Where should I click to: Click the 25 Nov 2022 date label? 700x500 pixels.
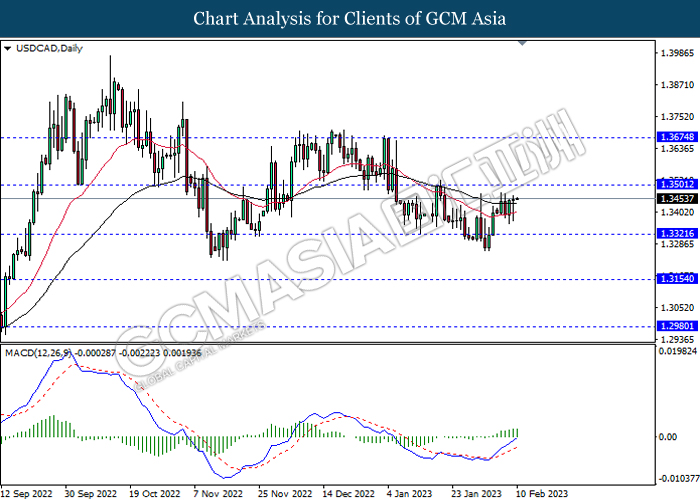coord(284,494)
